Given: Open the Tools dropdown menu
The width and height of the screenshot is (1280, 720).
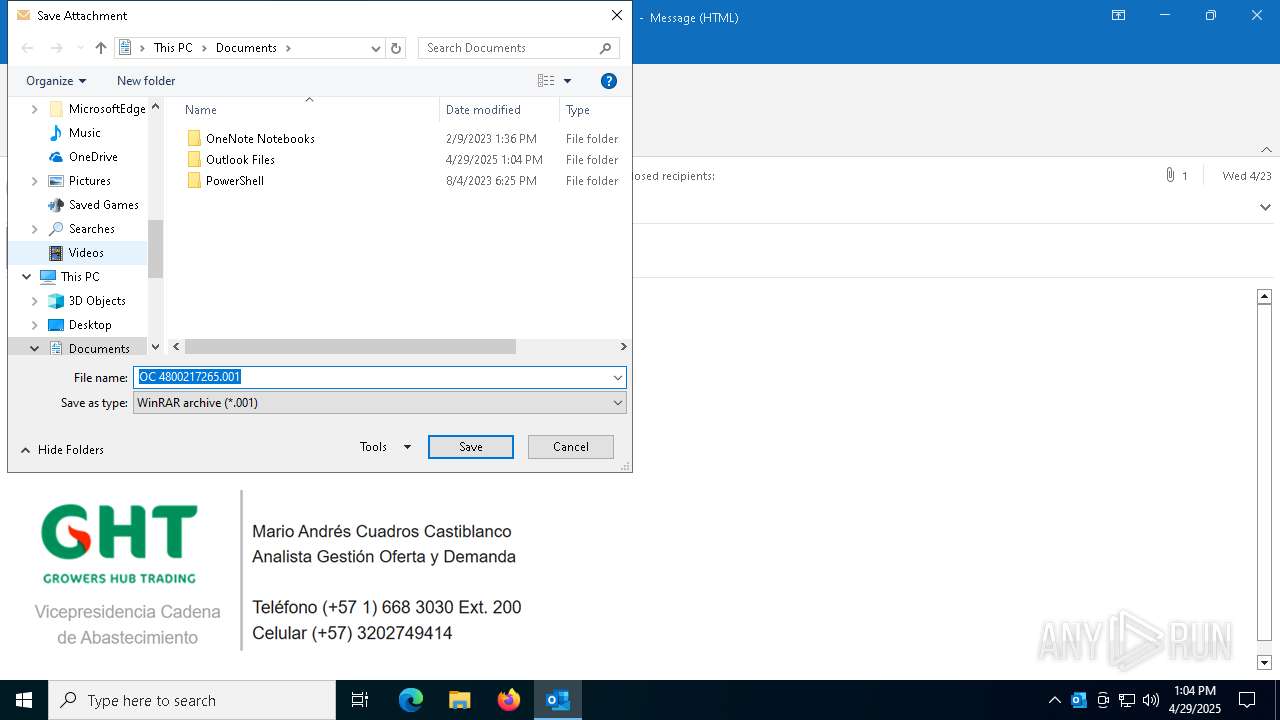Looking at the screenshot, I should click(x=385, y=447).
